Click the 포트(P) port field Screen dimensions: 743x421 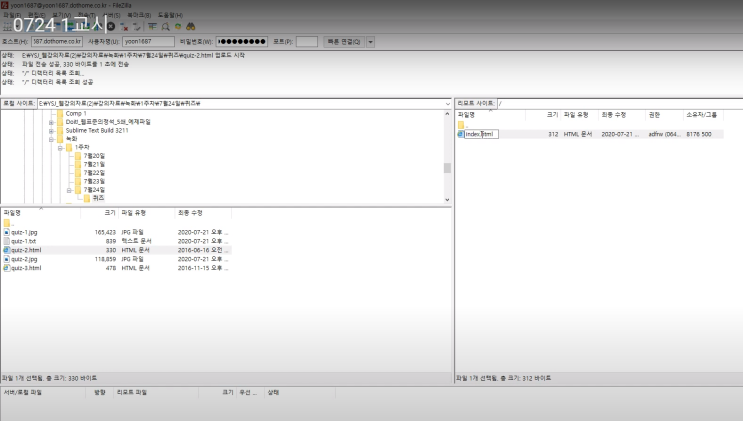coord(307,42)
